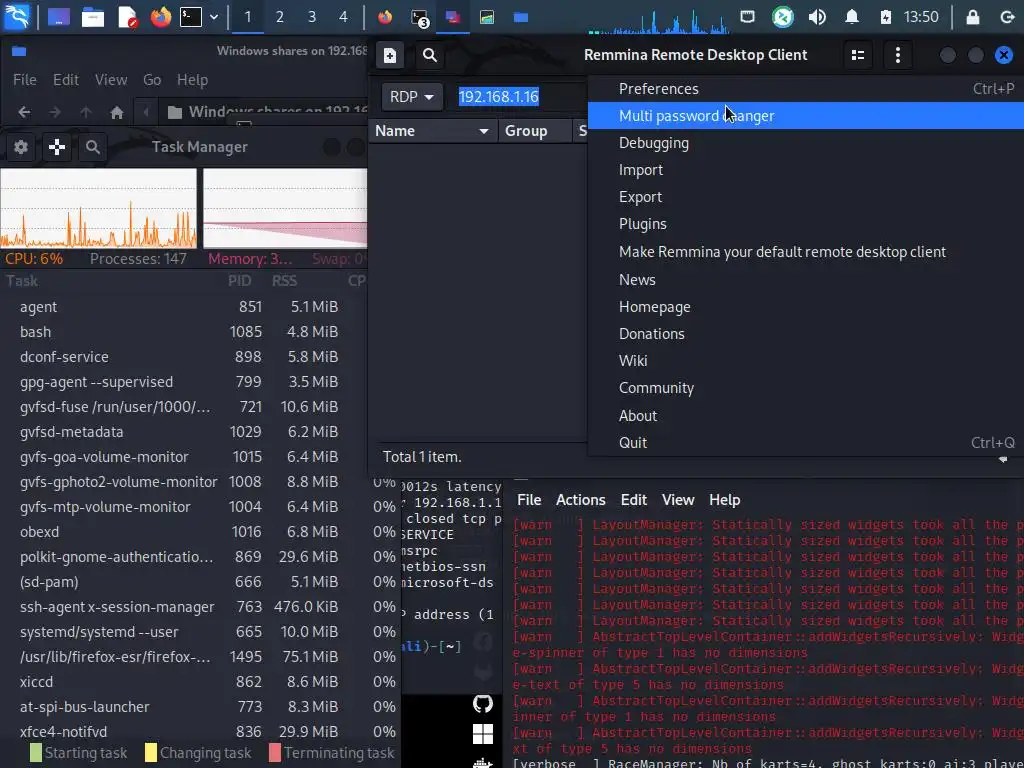Toggle Task Manager search filter icon
The width and height of the screenshot is (1024, 768).
pyautogui.click(x=93, y=147)
